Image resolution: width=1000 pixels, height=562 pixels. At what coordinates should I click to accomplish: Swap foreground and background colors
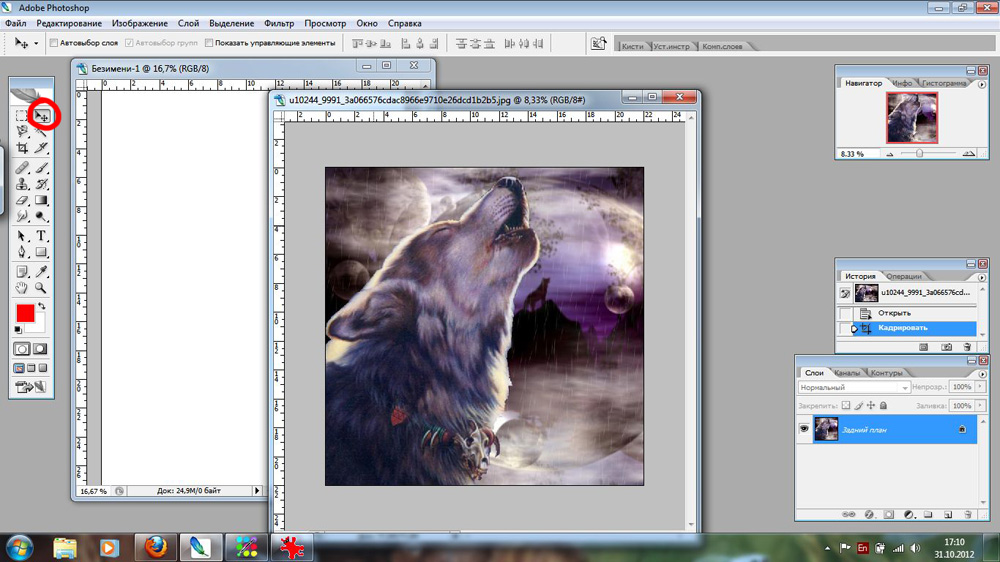point(42,306)
